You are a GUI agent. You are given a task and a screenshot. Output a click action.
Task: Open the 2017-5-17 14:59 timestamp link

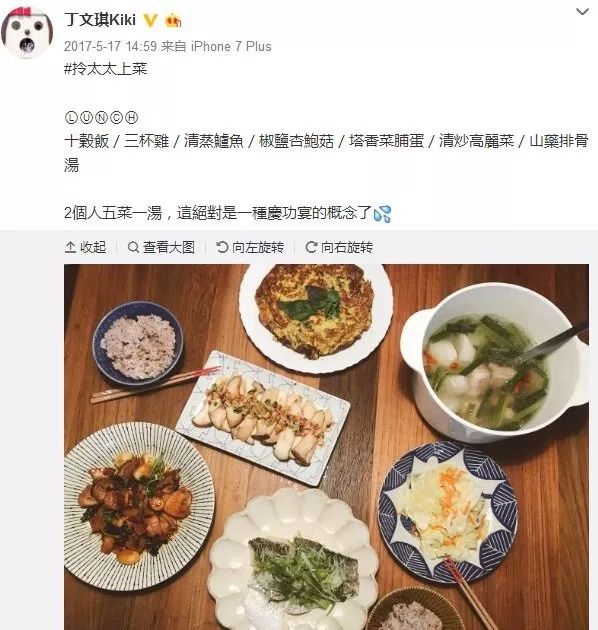click(111, 46)
